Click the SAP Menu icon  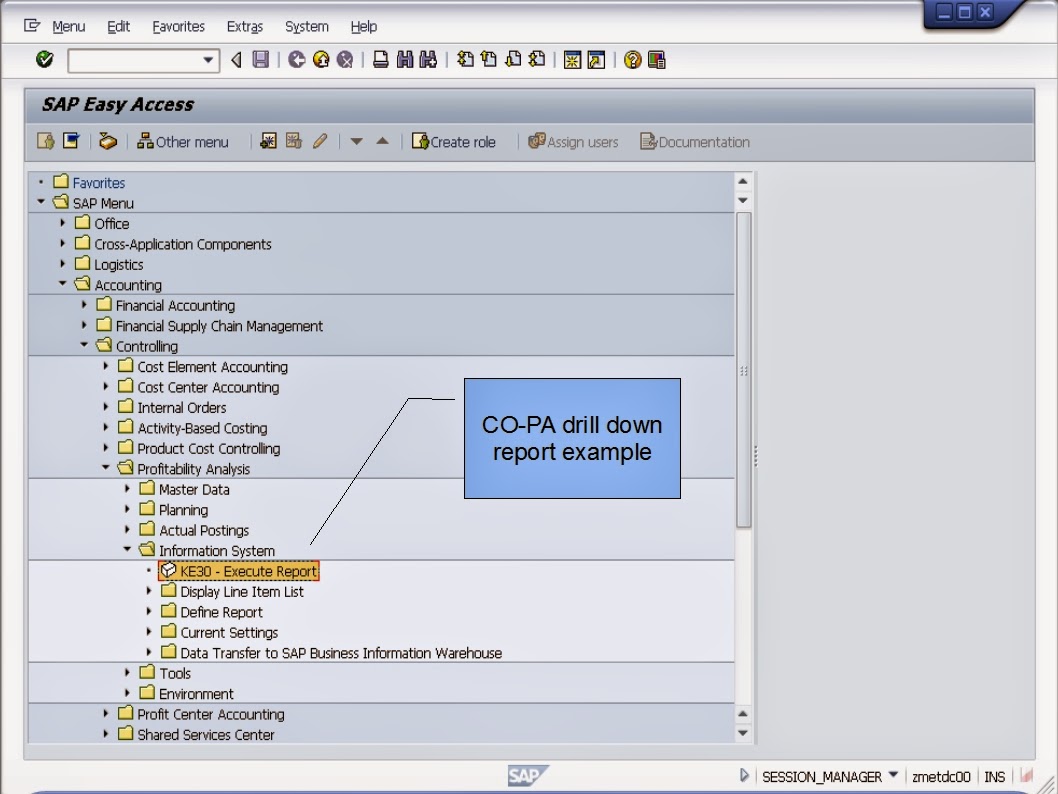[x=71, y=141]
